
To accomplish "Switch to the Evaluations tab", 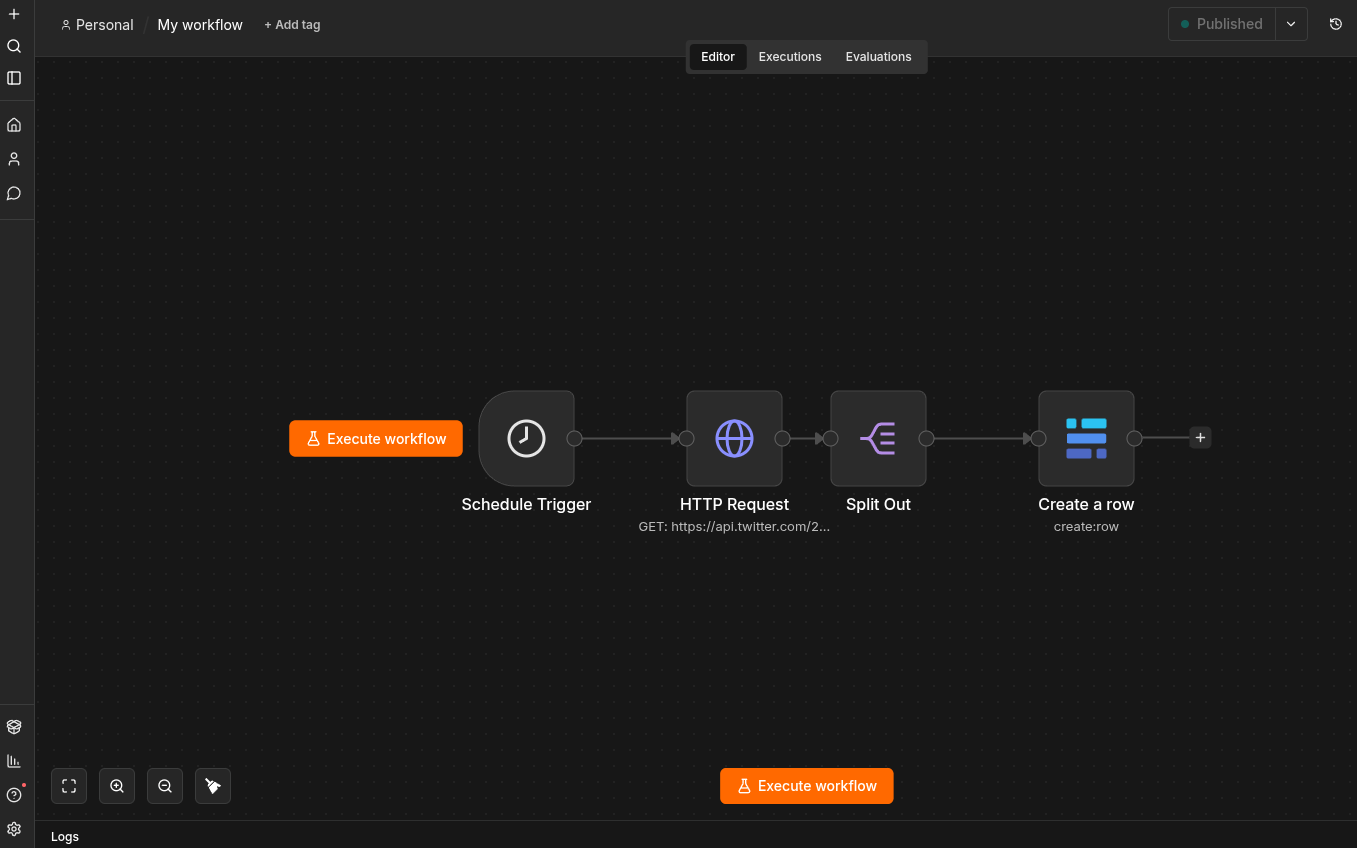I will [878, 57].
